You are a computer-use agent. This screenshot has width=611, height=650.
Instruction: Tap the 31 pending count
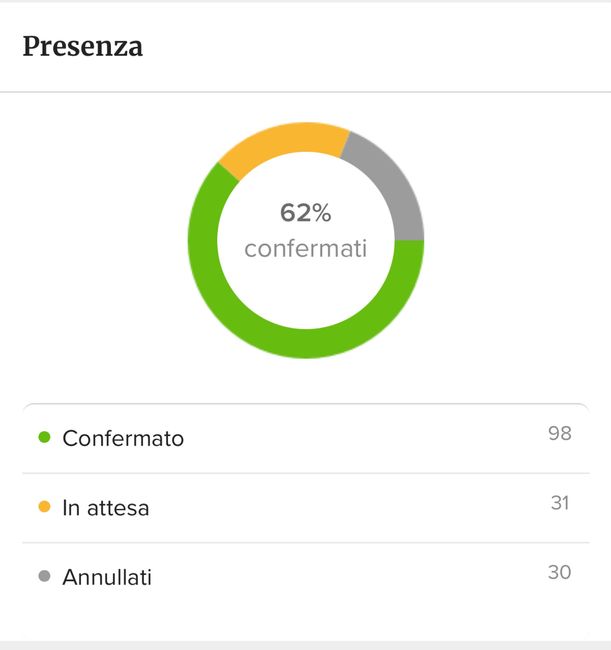560,503
